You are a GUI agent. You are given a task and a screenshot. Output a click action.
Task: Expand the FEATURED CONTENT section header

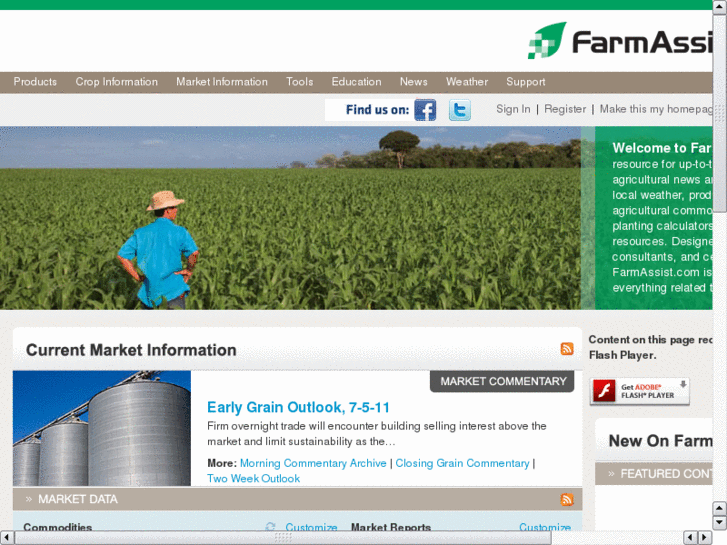tap(654, 474)
